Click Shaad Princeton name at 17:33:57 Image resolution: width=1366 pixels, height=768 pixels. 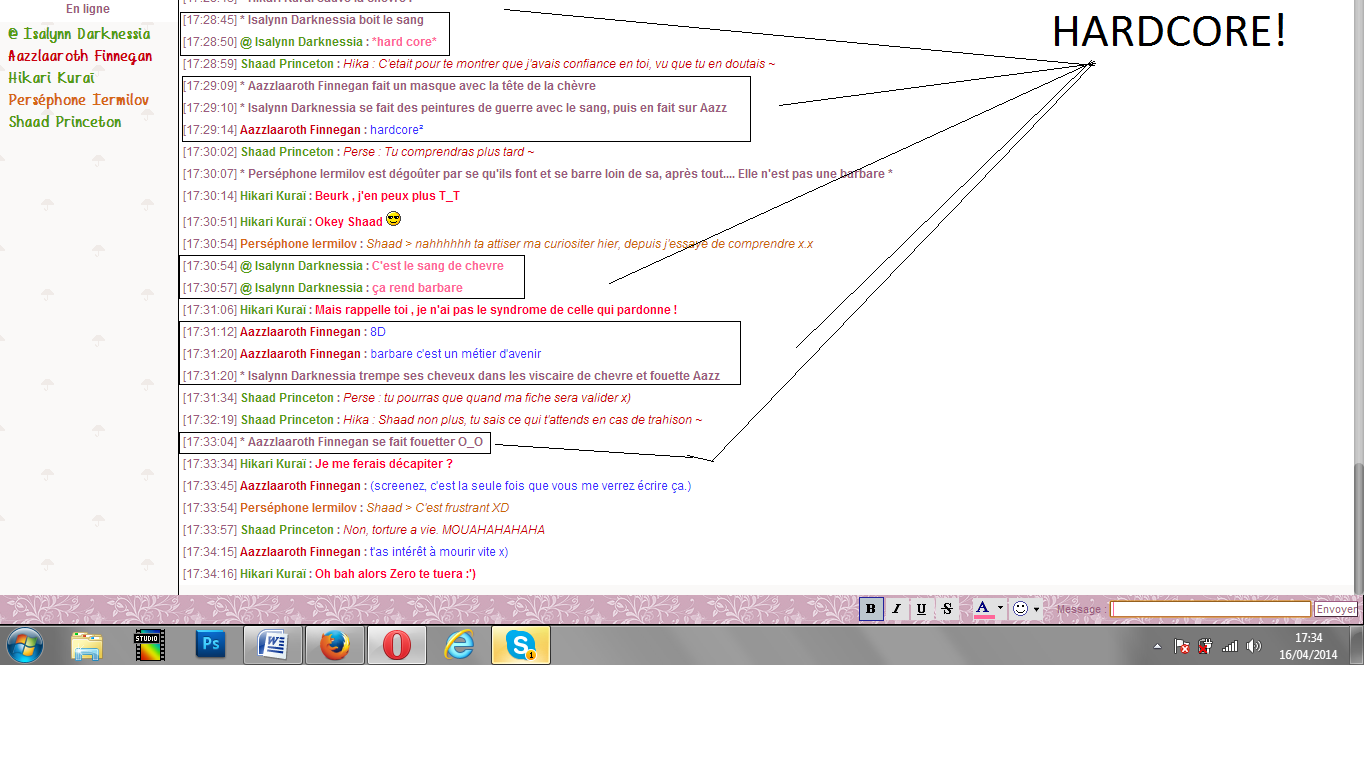click(287, 530)
